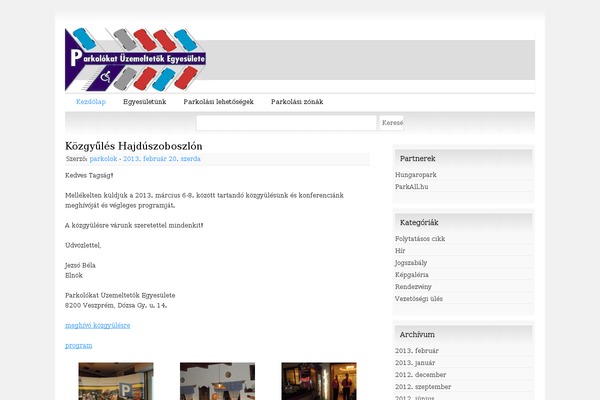600x400 pixels.
Task: Click the Partnerek widget heading
Action: click(x=417, y=158)
